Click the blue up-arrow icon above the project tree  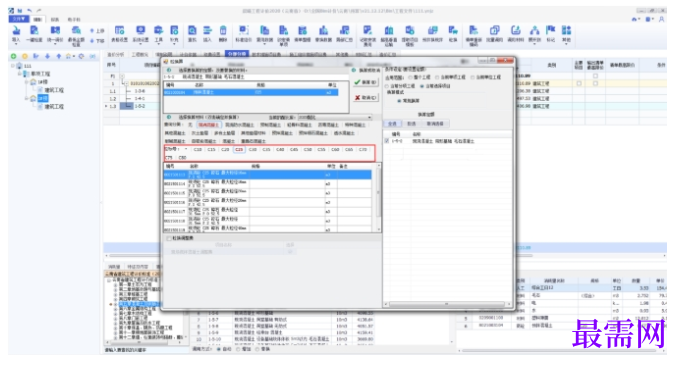click(x=59, y=56)
